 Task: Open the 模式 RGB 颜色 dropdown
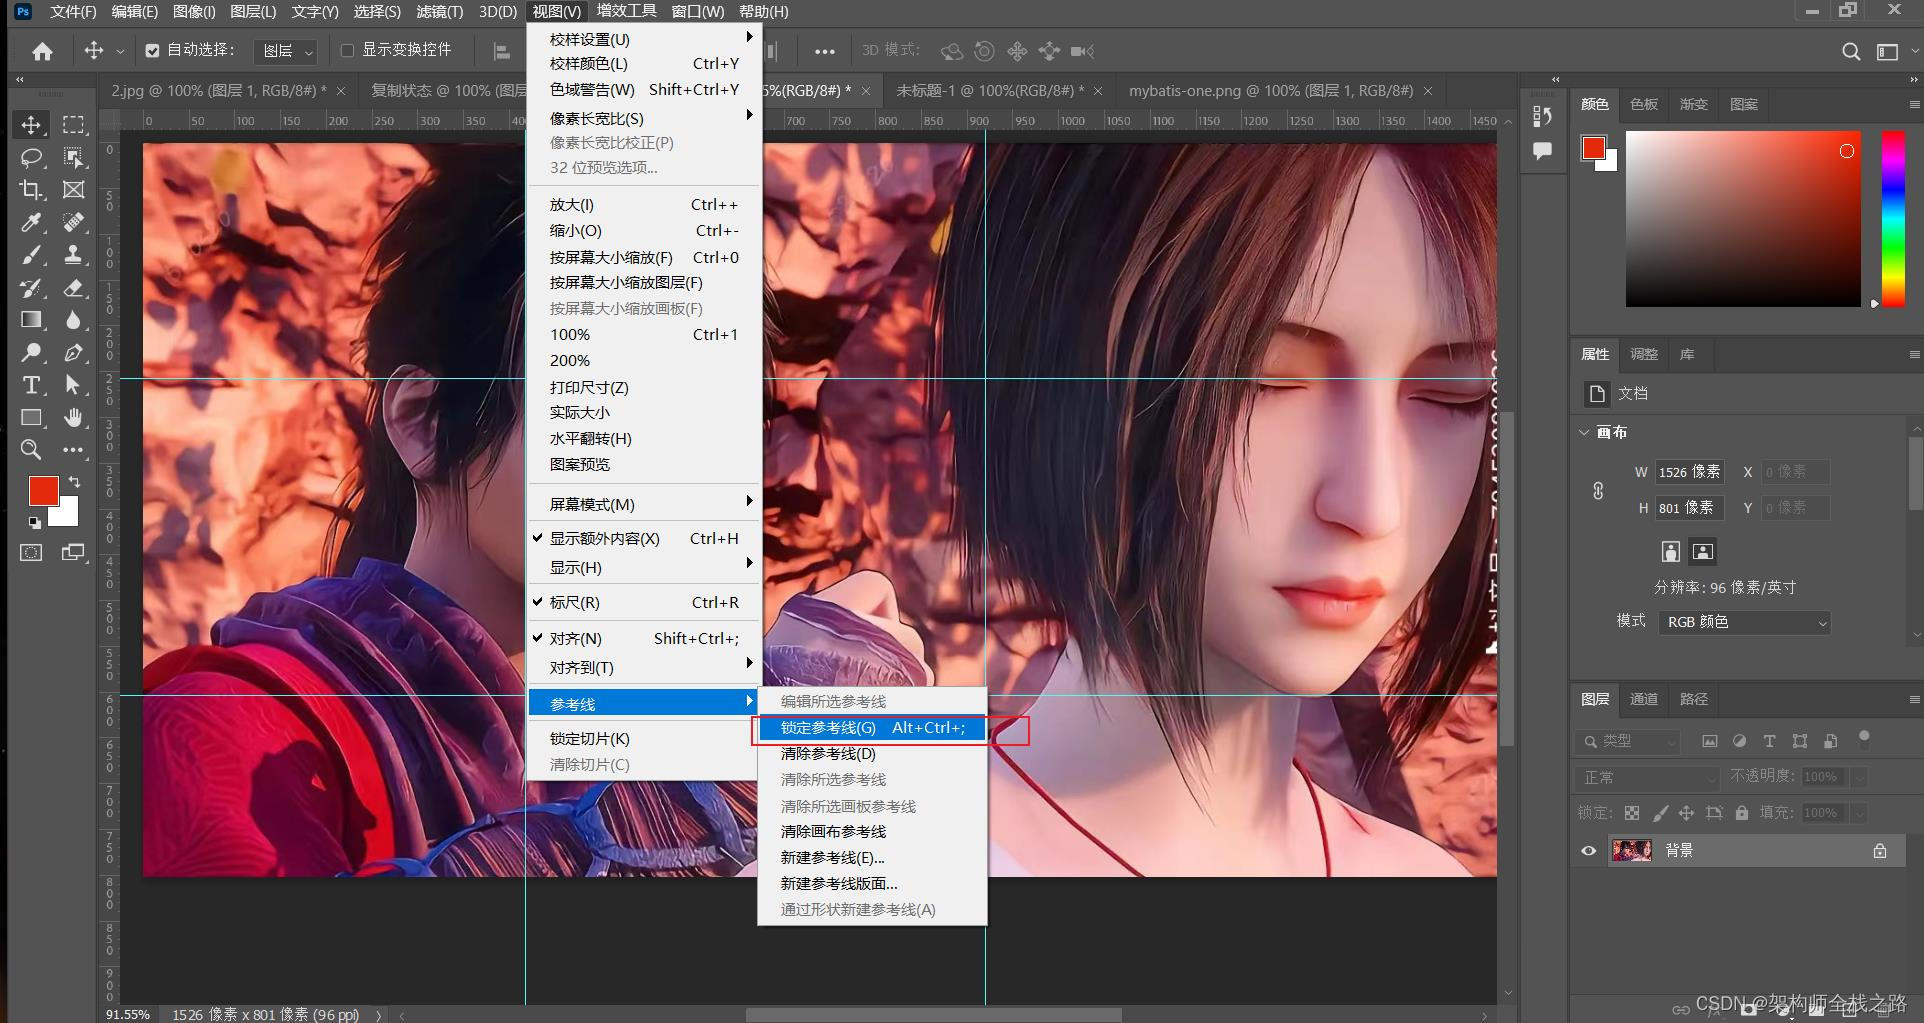click(1744, 622)
